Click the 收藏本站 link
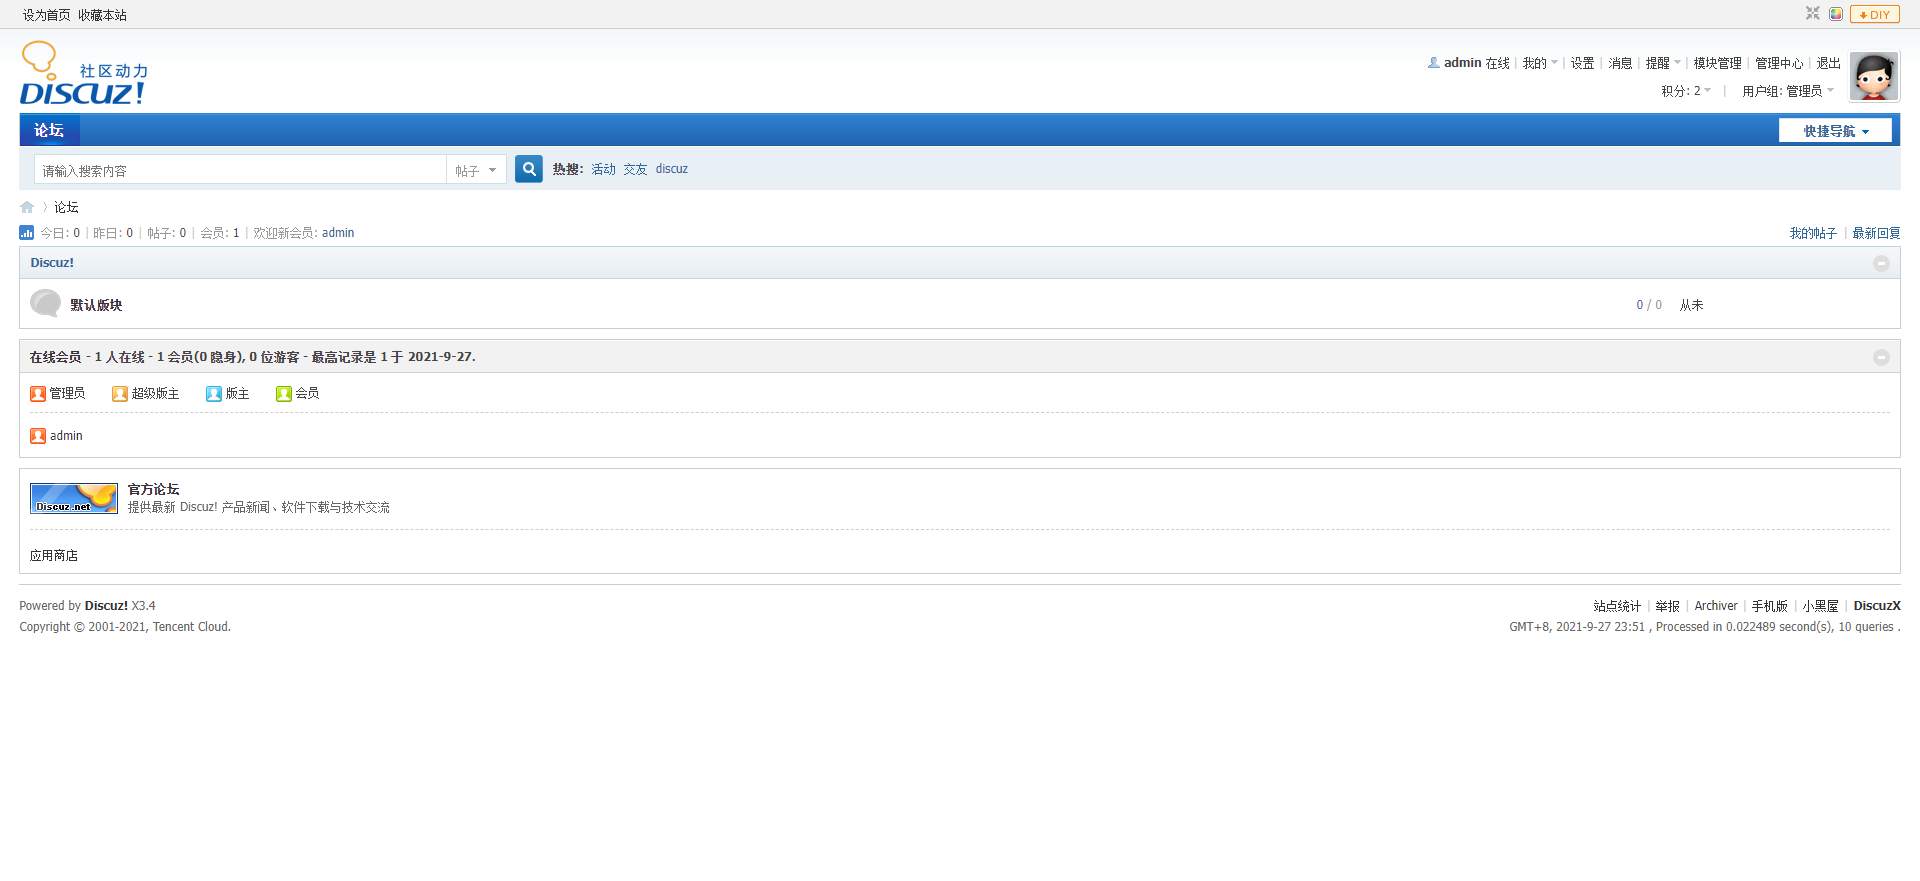This screenshot has height=881, width=1920. tap(102, 15)
